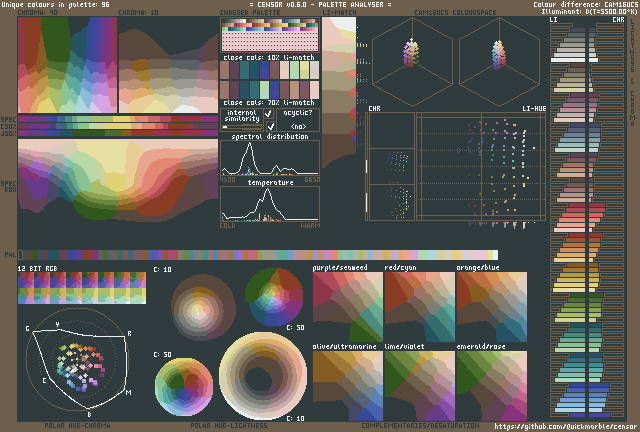This screenshot has width=640, height=432.
Task: Select the orange/blue complementary swatch
Action: [491, 305]
